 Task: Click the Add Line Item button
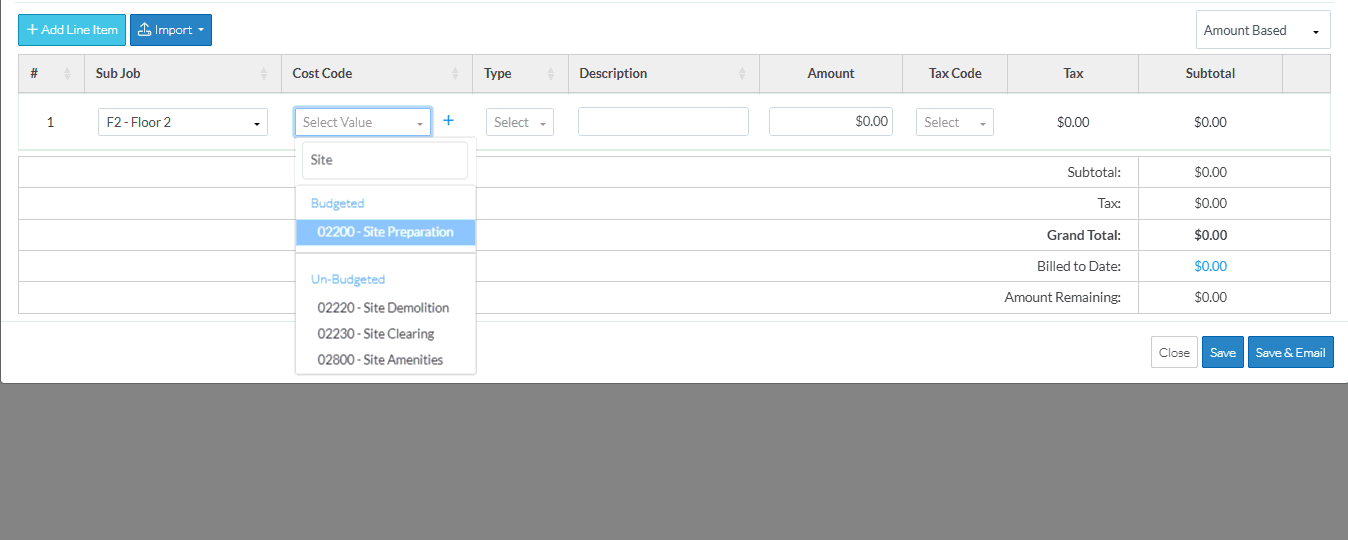[72, 30]
